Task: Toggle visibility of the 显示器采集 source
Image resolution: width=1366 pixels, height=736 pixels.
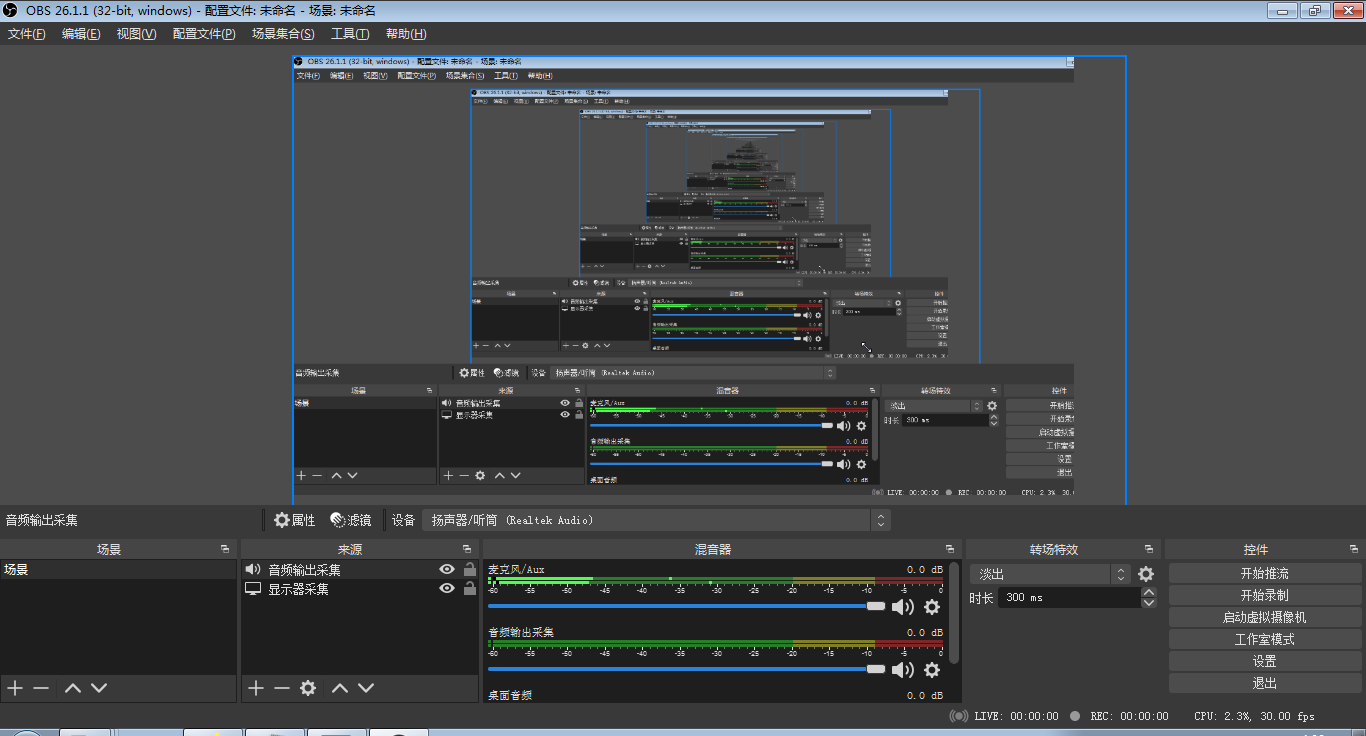Action: coord(447,589)
